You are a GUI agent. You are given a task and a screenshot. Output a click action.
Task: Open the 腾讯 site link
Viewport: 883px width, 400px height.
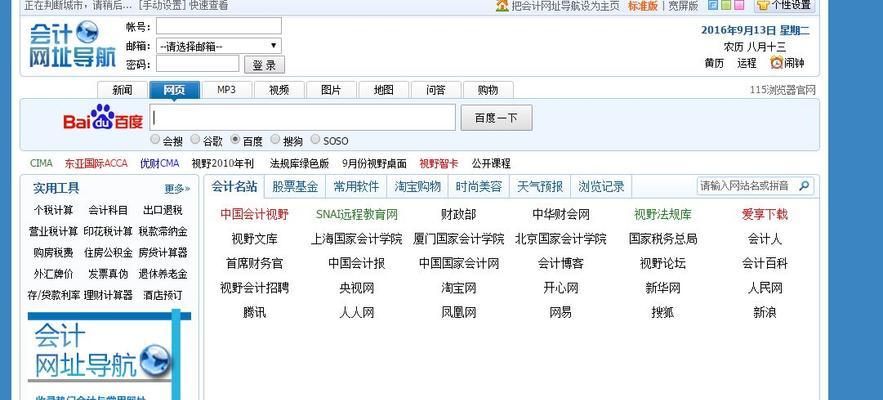[x=255, y=312]
